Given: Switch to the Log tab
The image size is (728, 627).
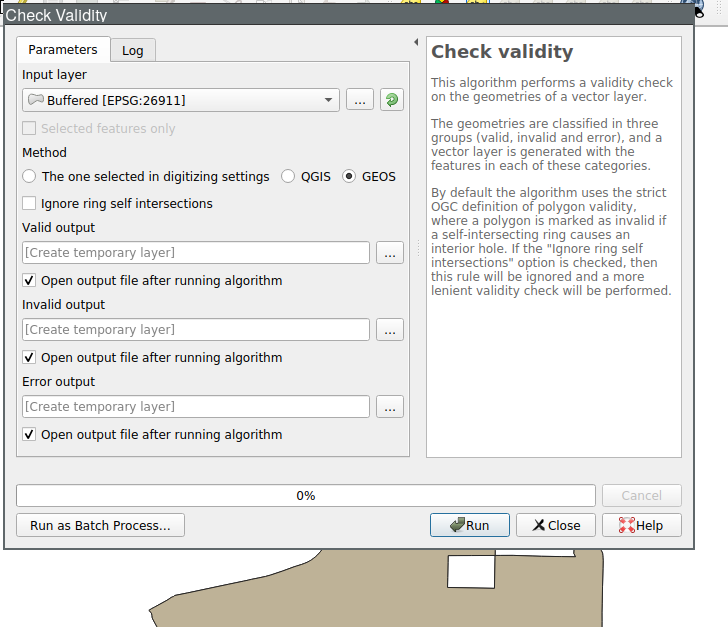Looking at the screenshot, I should click(x=133, y=51).
